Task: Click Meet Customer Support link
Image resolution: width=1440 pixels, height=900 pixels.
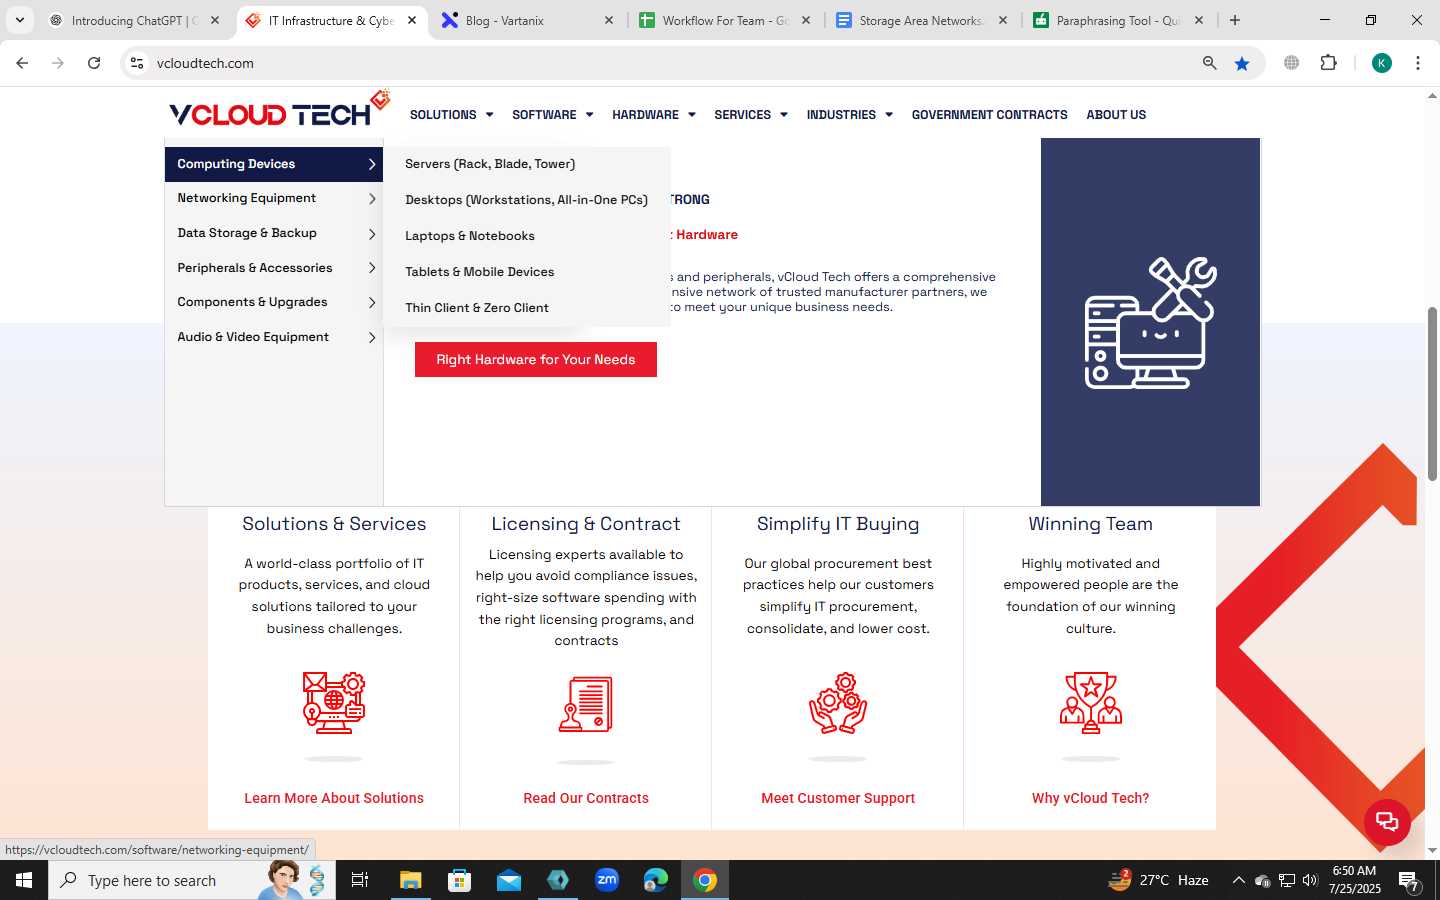Action: 838,798
